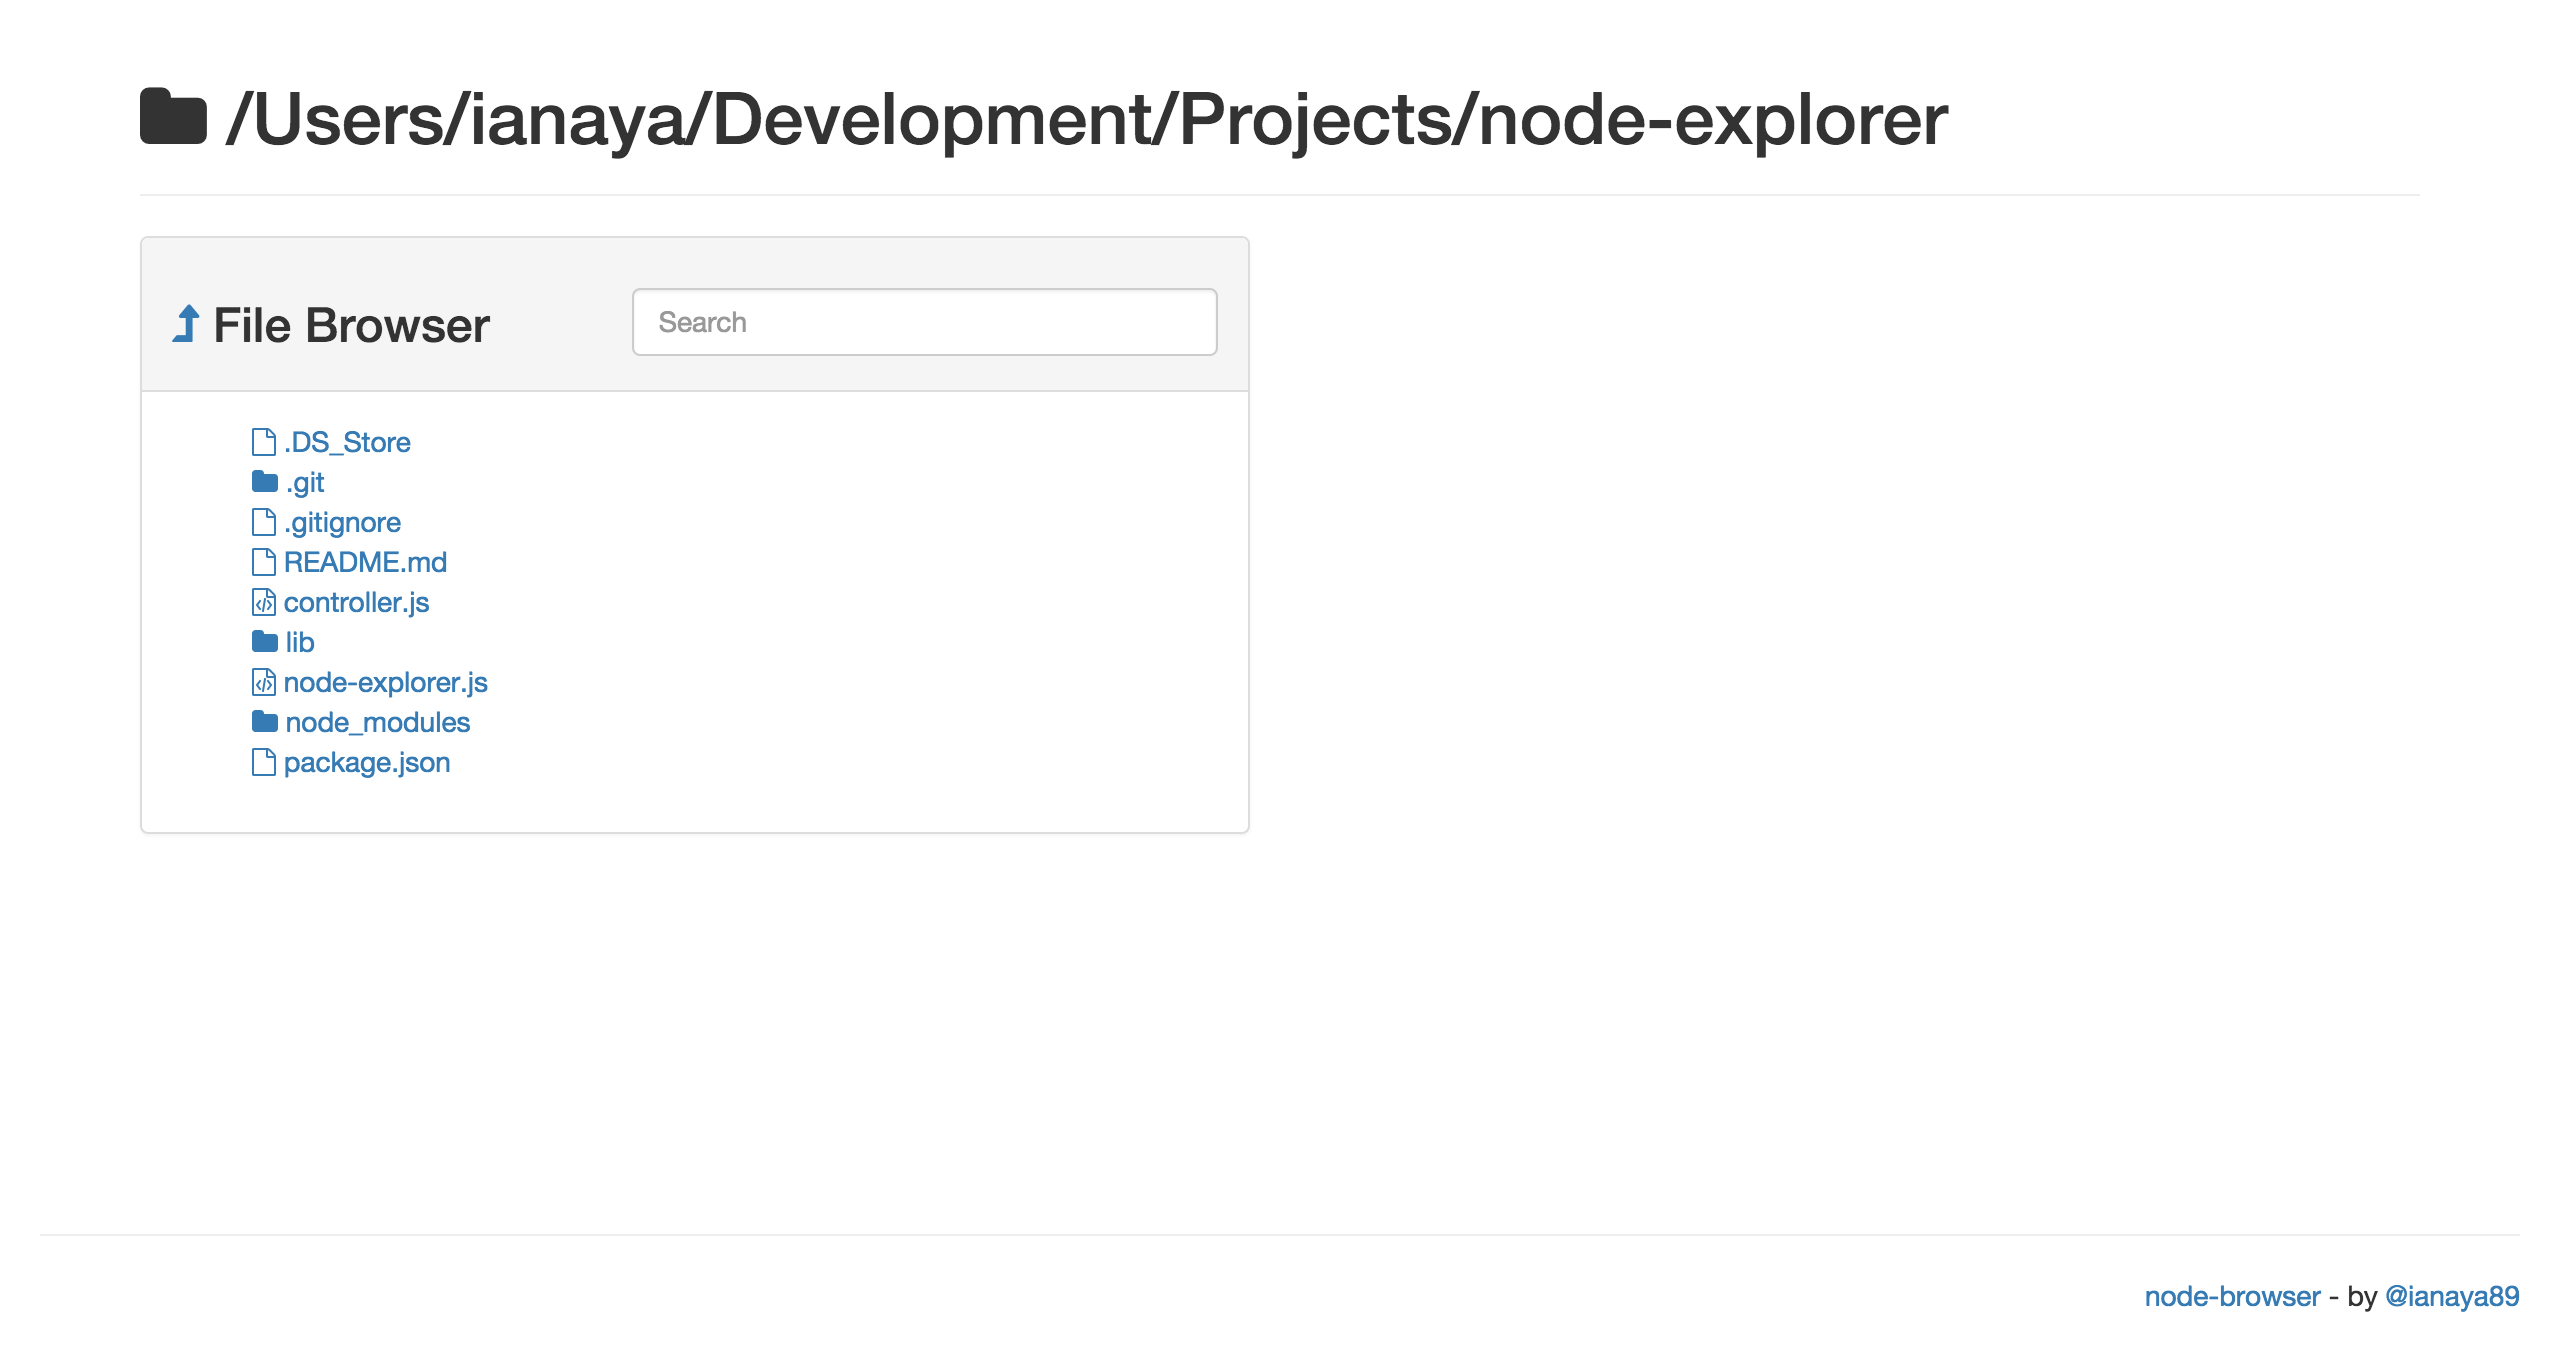Image resolution: width=2556 pixels, height=1348 pixels.
Task: Open README.md file
Action: pyautogui.click(x=365, y=562)
